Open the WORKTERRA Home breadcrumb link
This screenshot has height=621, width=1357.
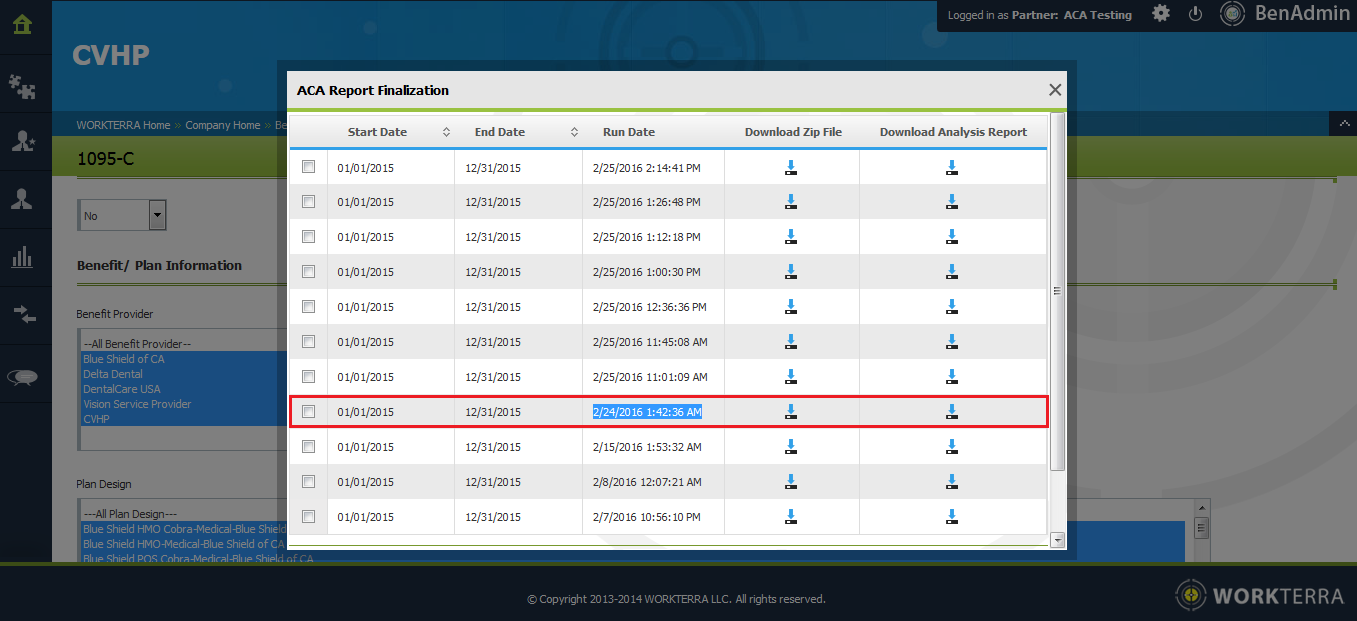click(123, 125)
